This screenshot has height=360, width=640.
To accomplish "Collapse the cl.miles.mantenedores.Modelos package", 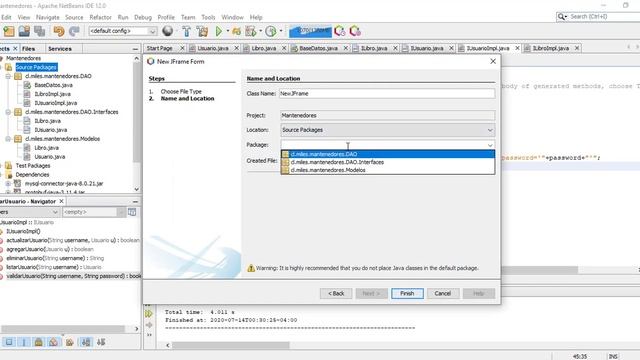I will [8, 139].
